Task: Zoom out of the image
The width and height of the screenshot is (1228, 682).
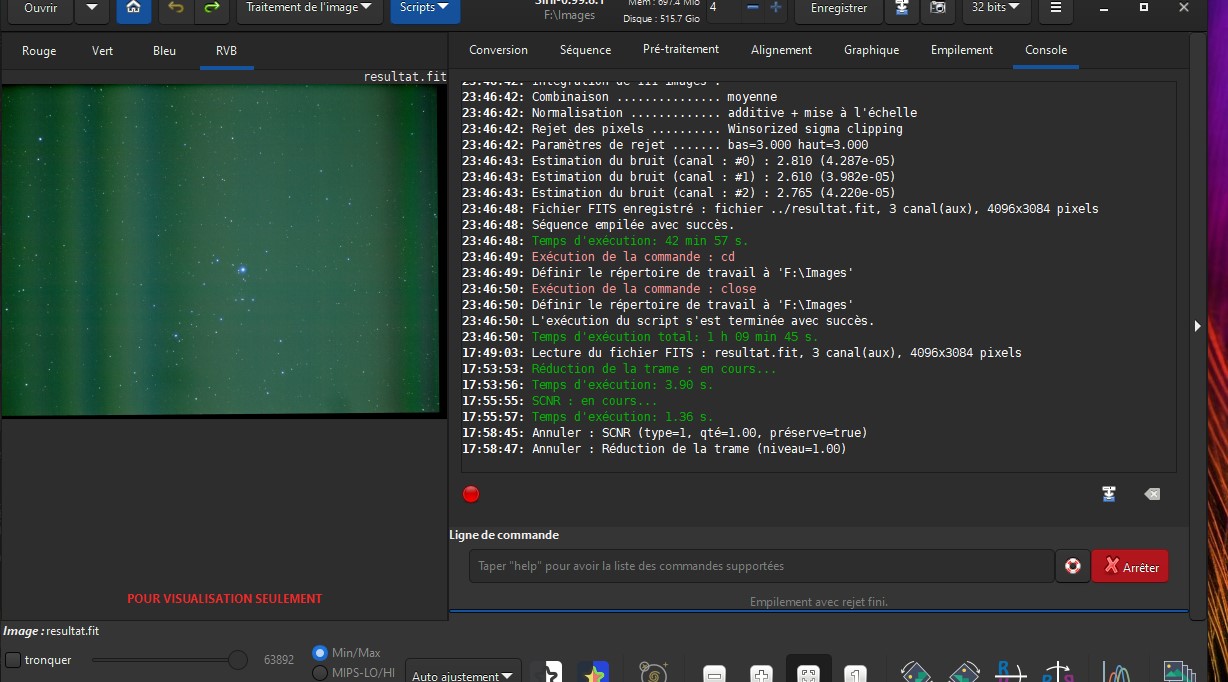Action: [714, 674]
